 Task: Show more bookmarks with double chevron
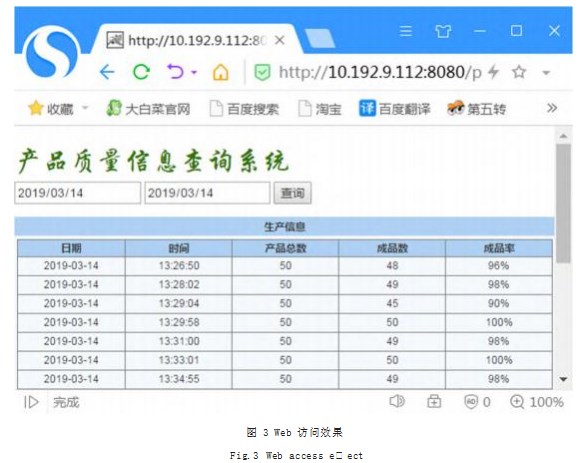point(552,108)
